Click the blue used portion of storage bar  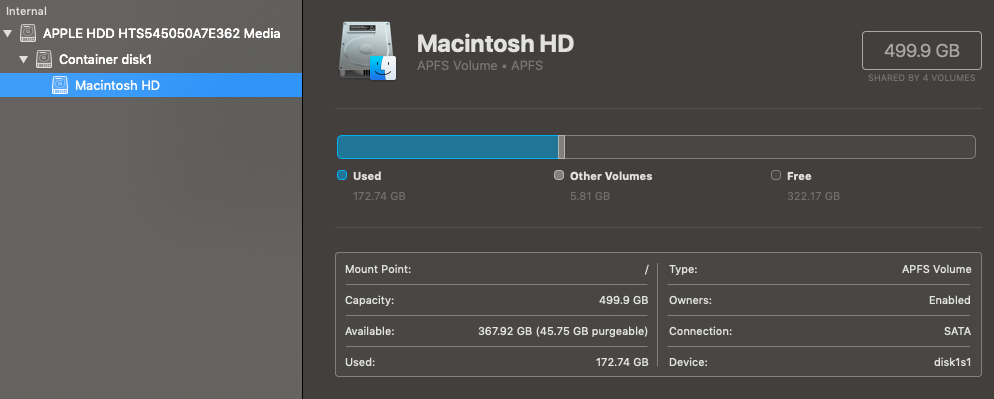point(448,147)
